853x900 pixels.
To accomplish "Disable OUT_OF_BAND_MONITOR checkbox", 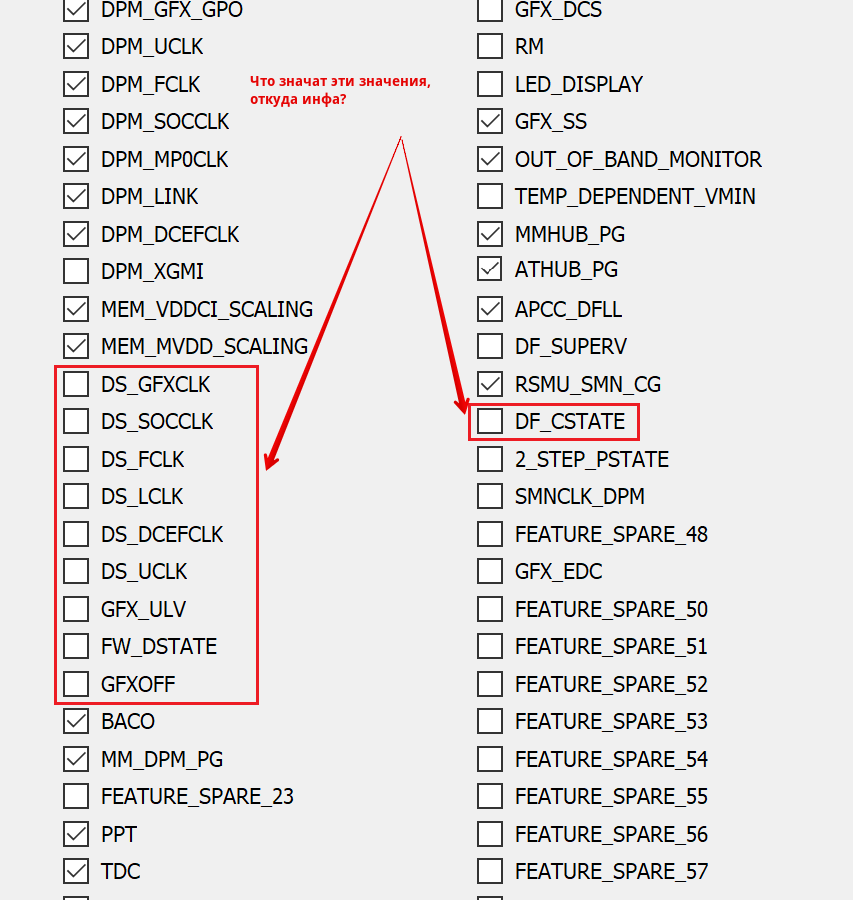I will pyautogui.click(x=490, y=159).
